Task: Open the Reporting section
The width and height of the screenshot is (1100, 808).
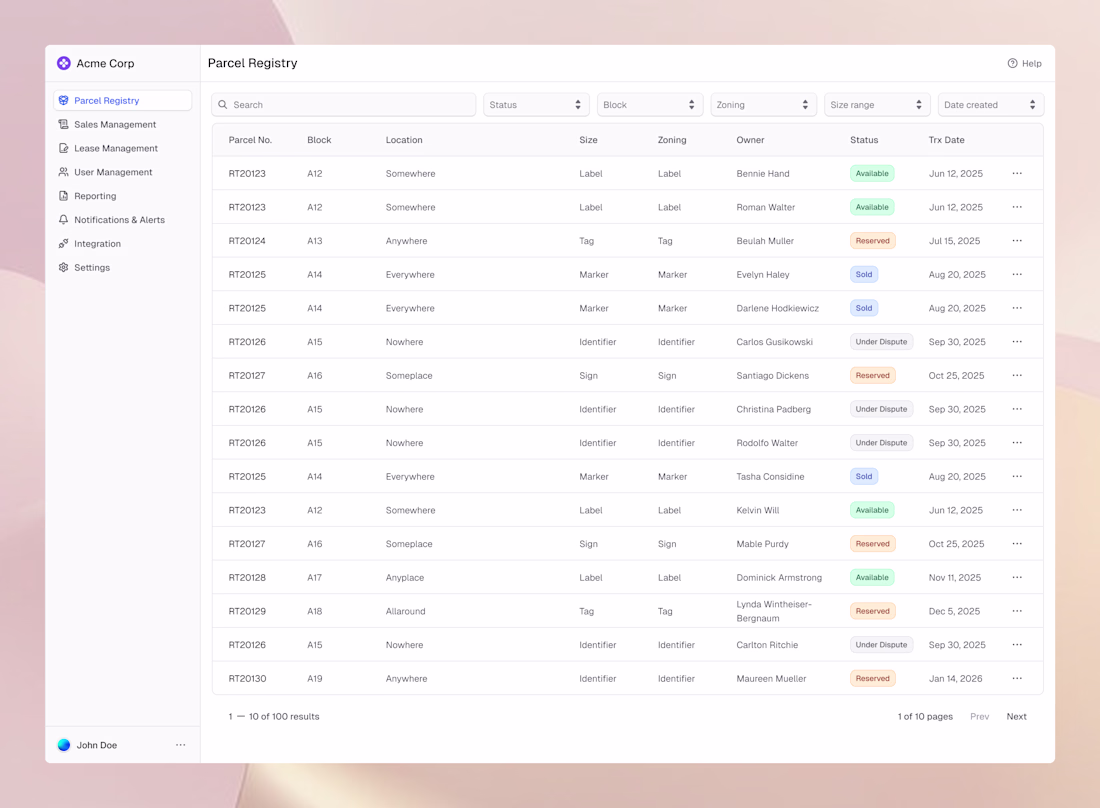Action: 123,196
